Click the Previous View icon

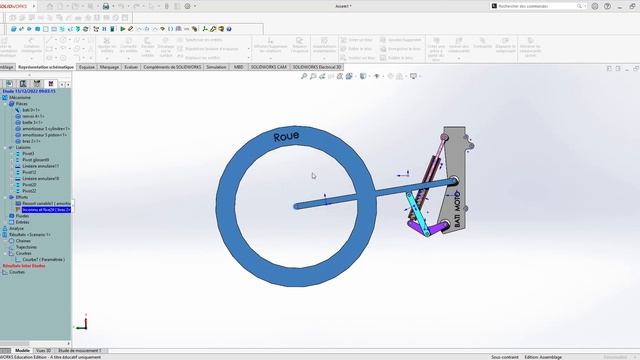tap(322, 76)
